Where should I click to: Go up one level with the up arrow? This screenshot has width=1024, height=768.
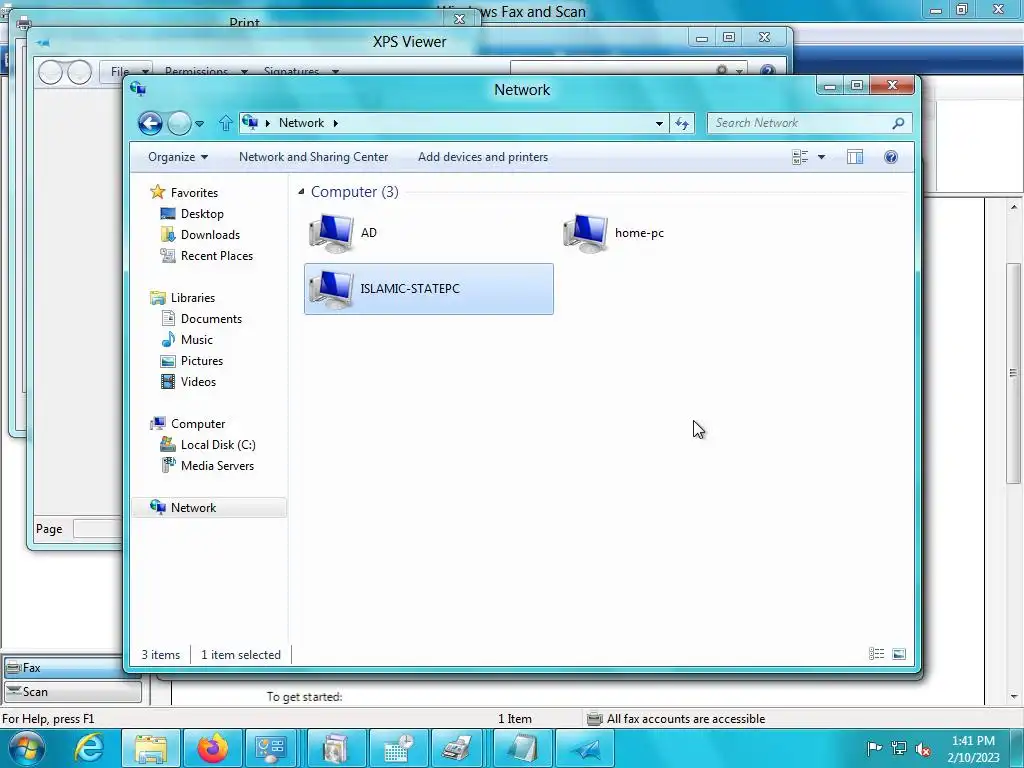coord(225,123)
